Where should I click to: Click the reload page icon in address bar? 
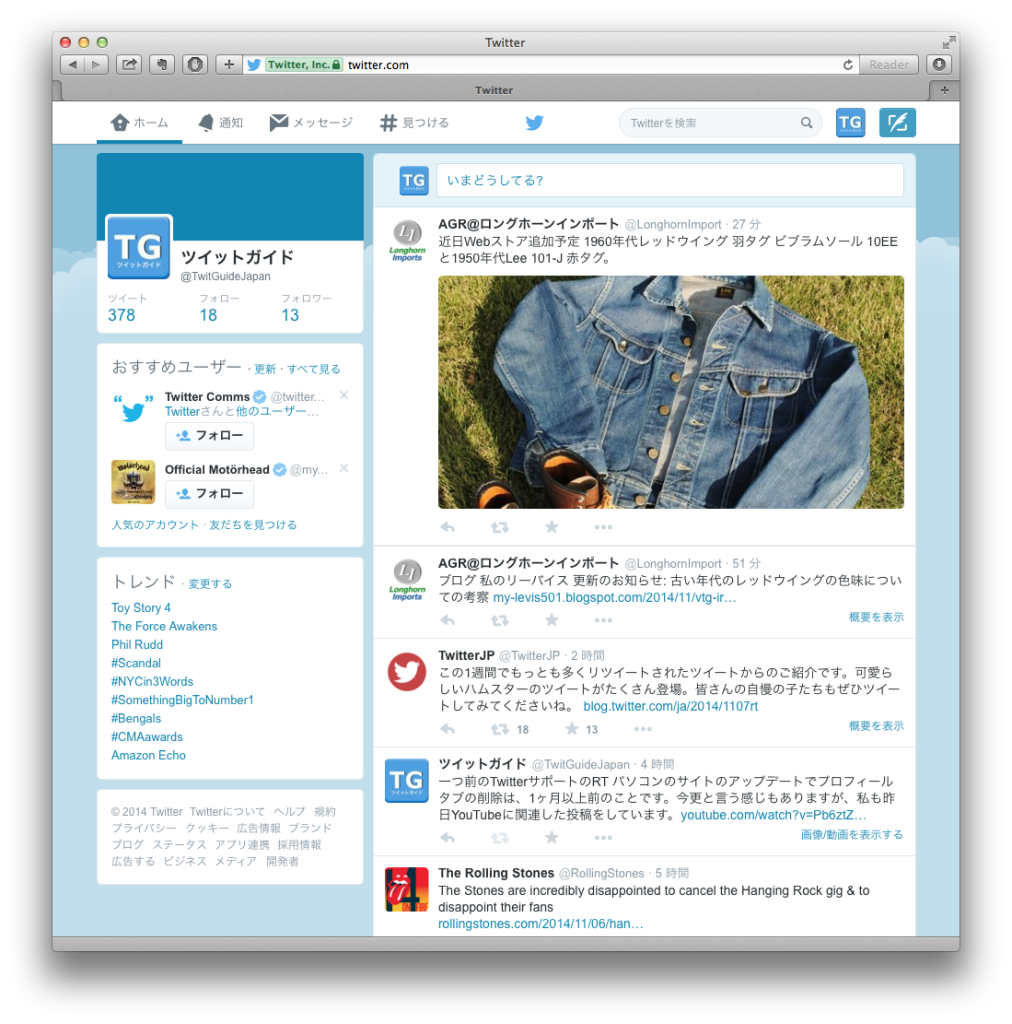(847, 65)
